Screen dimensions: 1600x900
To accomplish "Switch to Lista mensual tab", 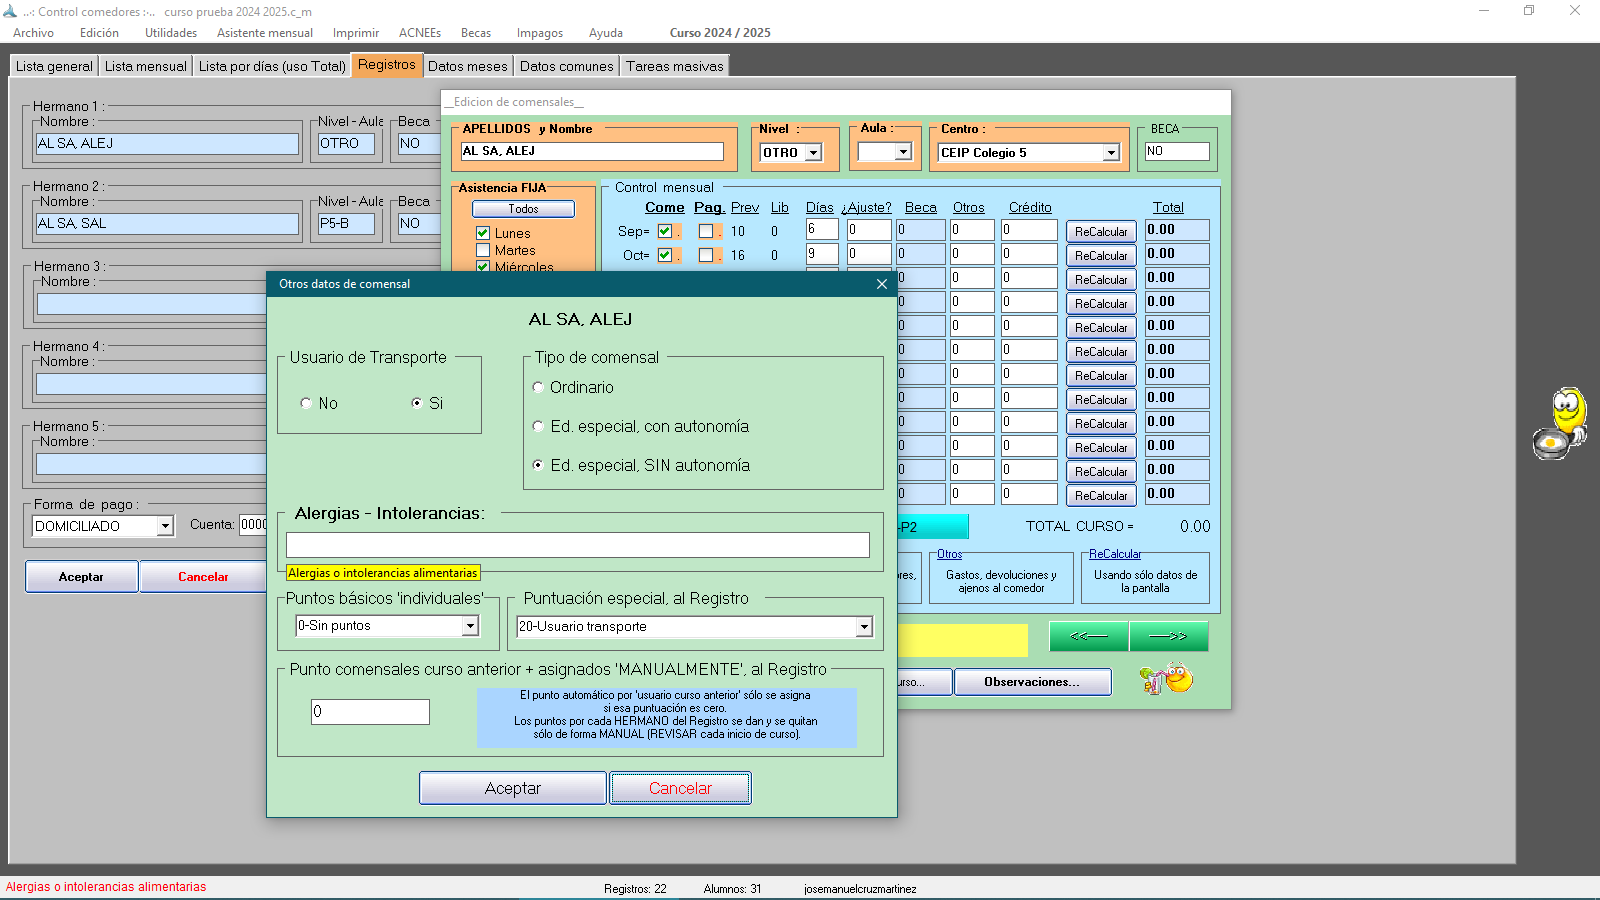I will [145, 66].
